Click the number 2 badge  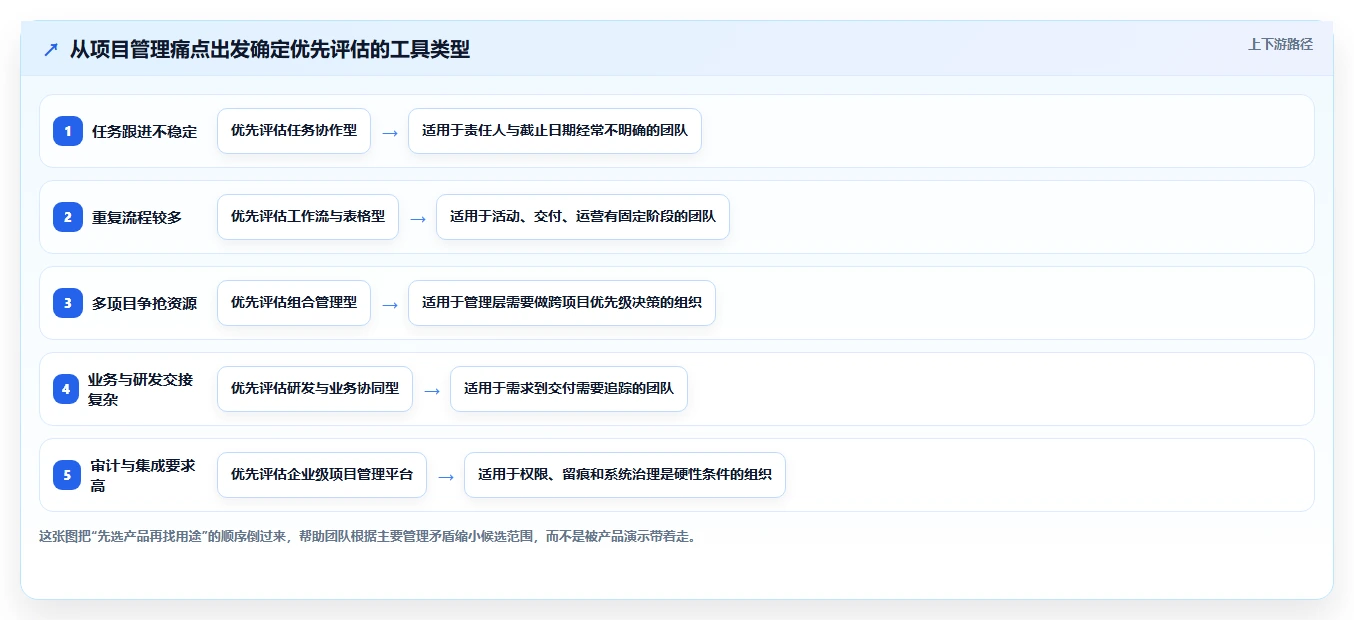point(68,217)
